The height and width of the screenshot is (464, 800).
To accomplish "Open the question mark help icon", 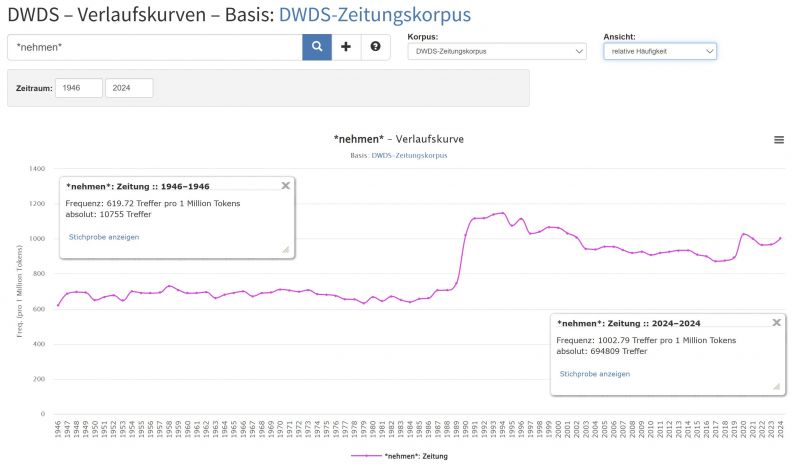I will [x=375, y=47].
